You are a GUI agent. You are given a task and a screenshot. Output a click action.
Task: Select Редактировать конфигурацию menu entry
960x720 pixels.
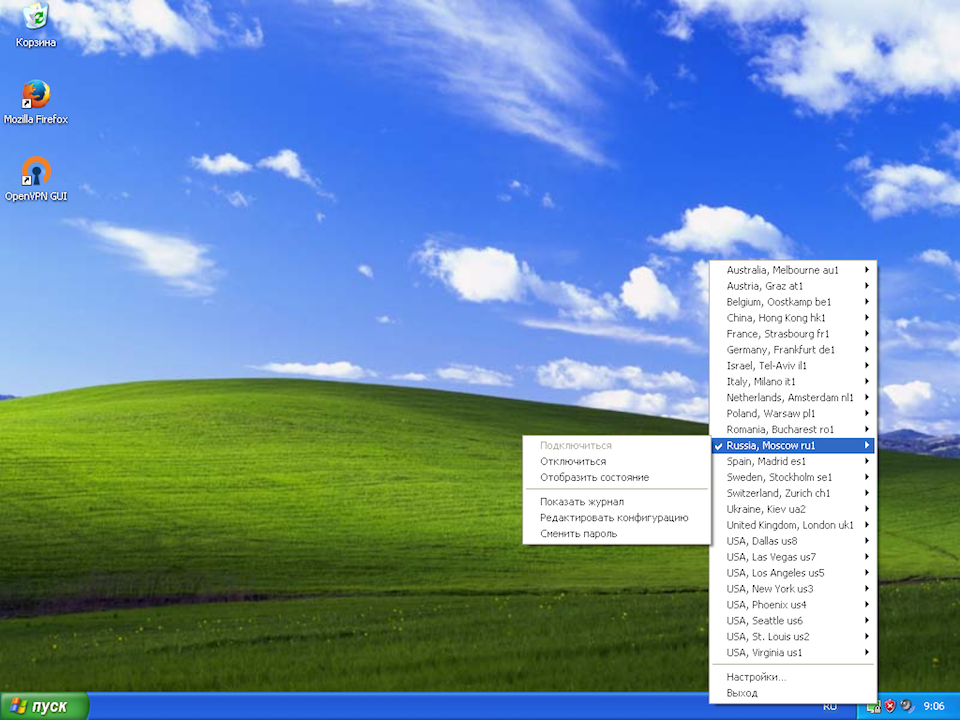pos(617,517)
